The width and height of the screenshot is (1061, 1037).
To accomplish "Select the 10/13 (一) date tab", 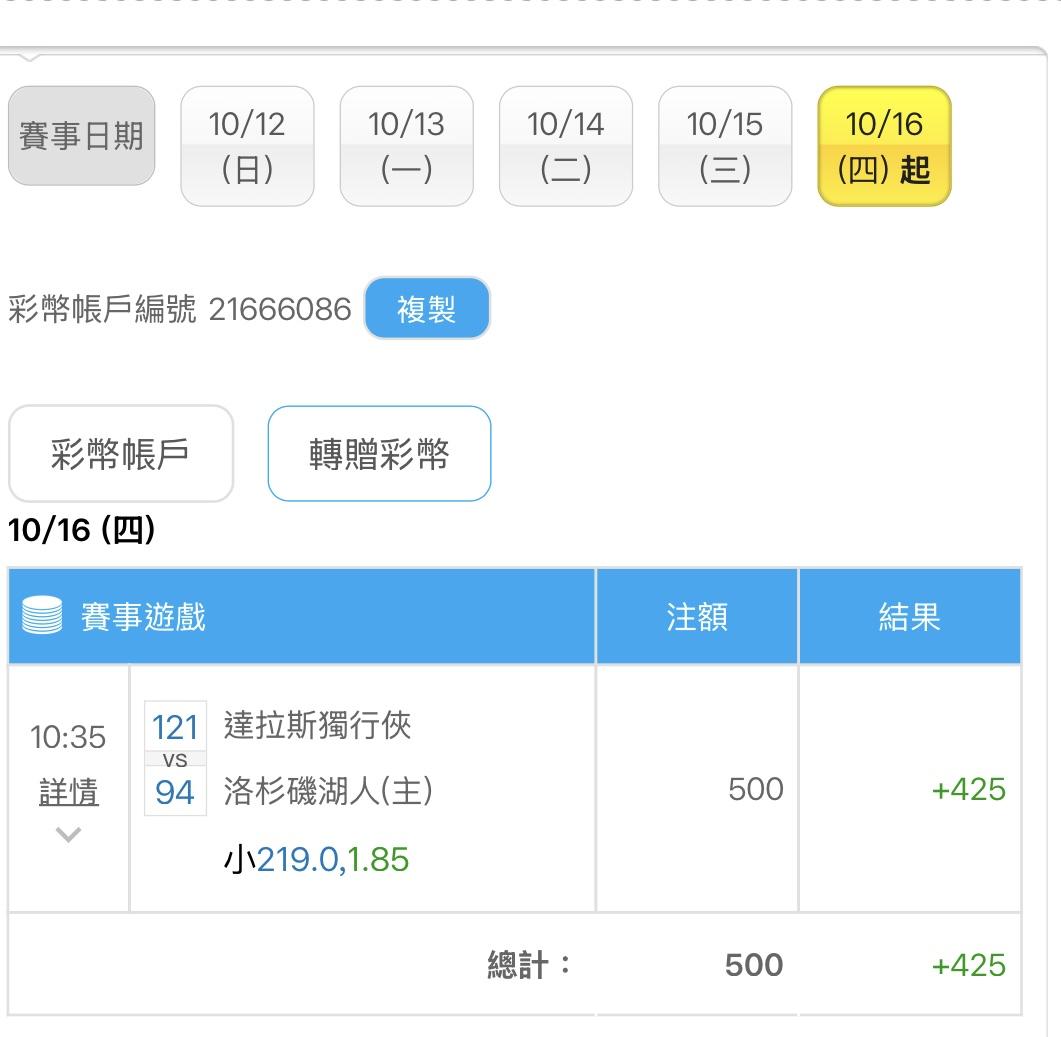I will 406,146.
